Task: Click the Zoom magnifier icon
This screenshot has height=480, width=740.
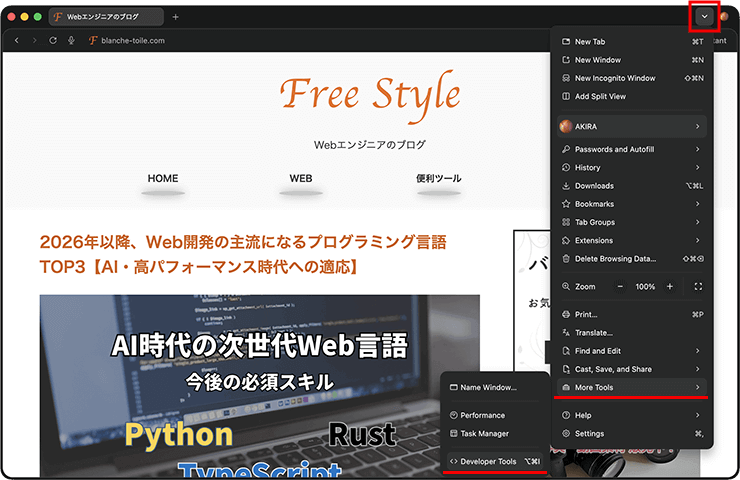Action: (x=566, y=286)
